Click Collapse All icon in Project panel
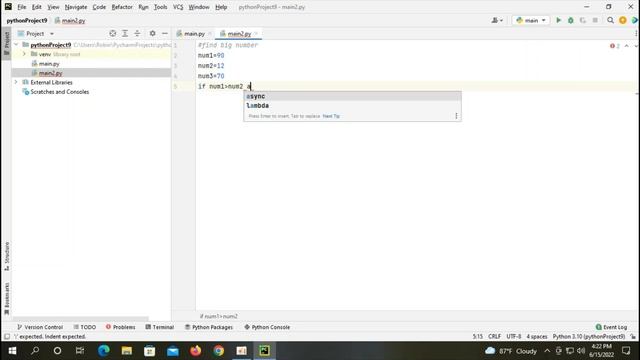The height and width of the screenshot is (360, 640). coord(137,33)
